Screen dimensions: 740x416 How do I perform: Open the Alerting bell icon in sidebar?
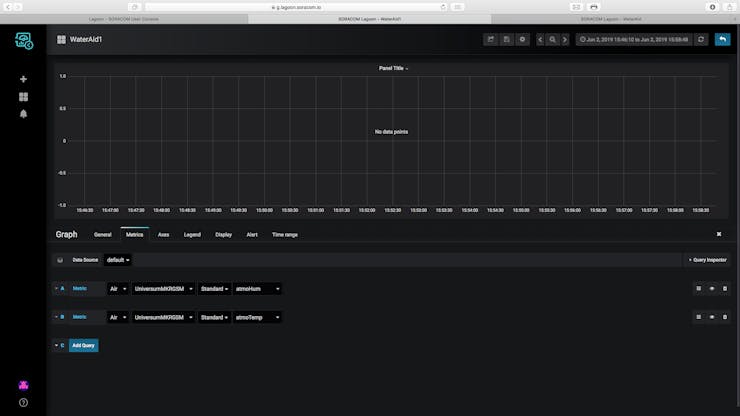23,114
